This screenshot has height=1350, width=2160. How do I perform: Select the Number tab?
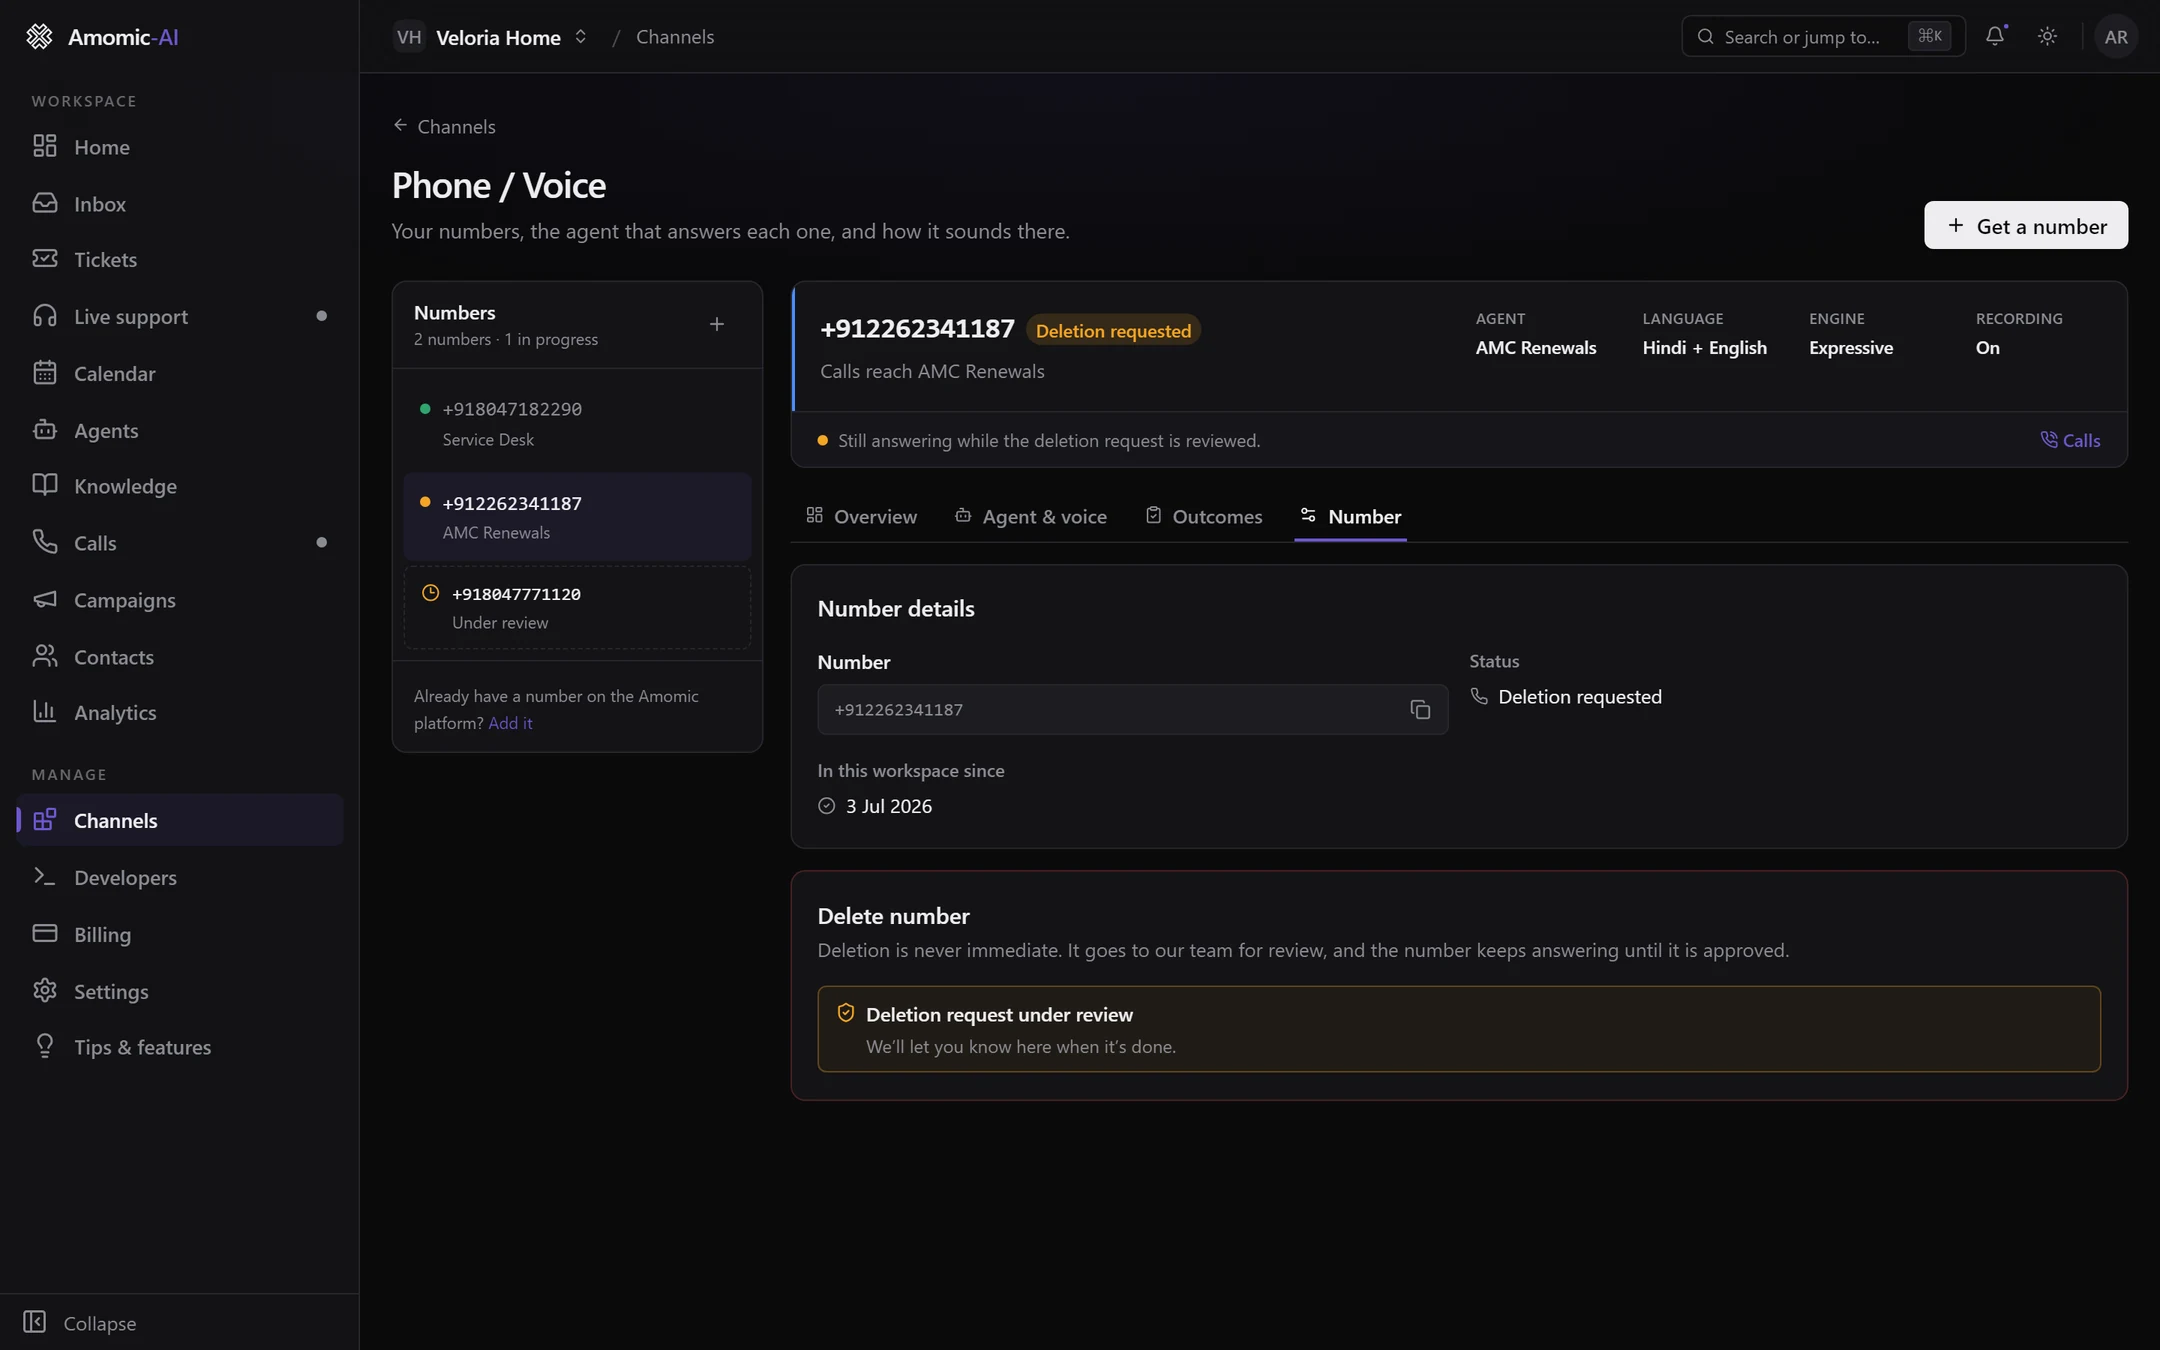tap(1350, 516)
